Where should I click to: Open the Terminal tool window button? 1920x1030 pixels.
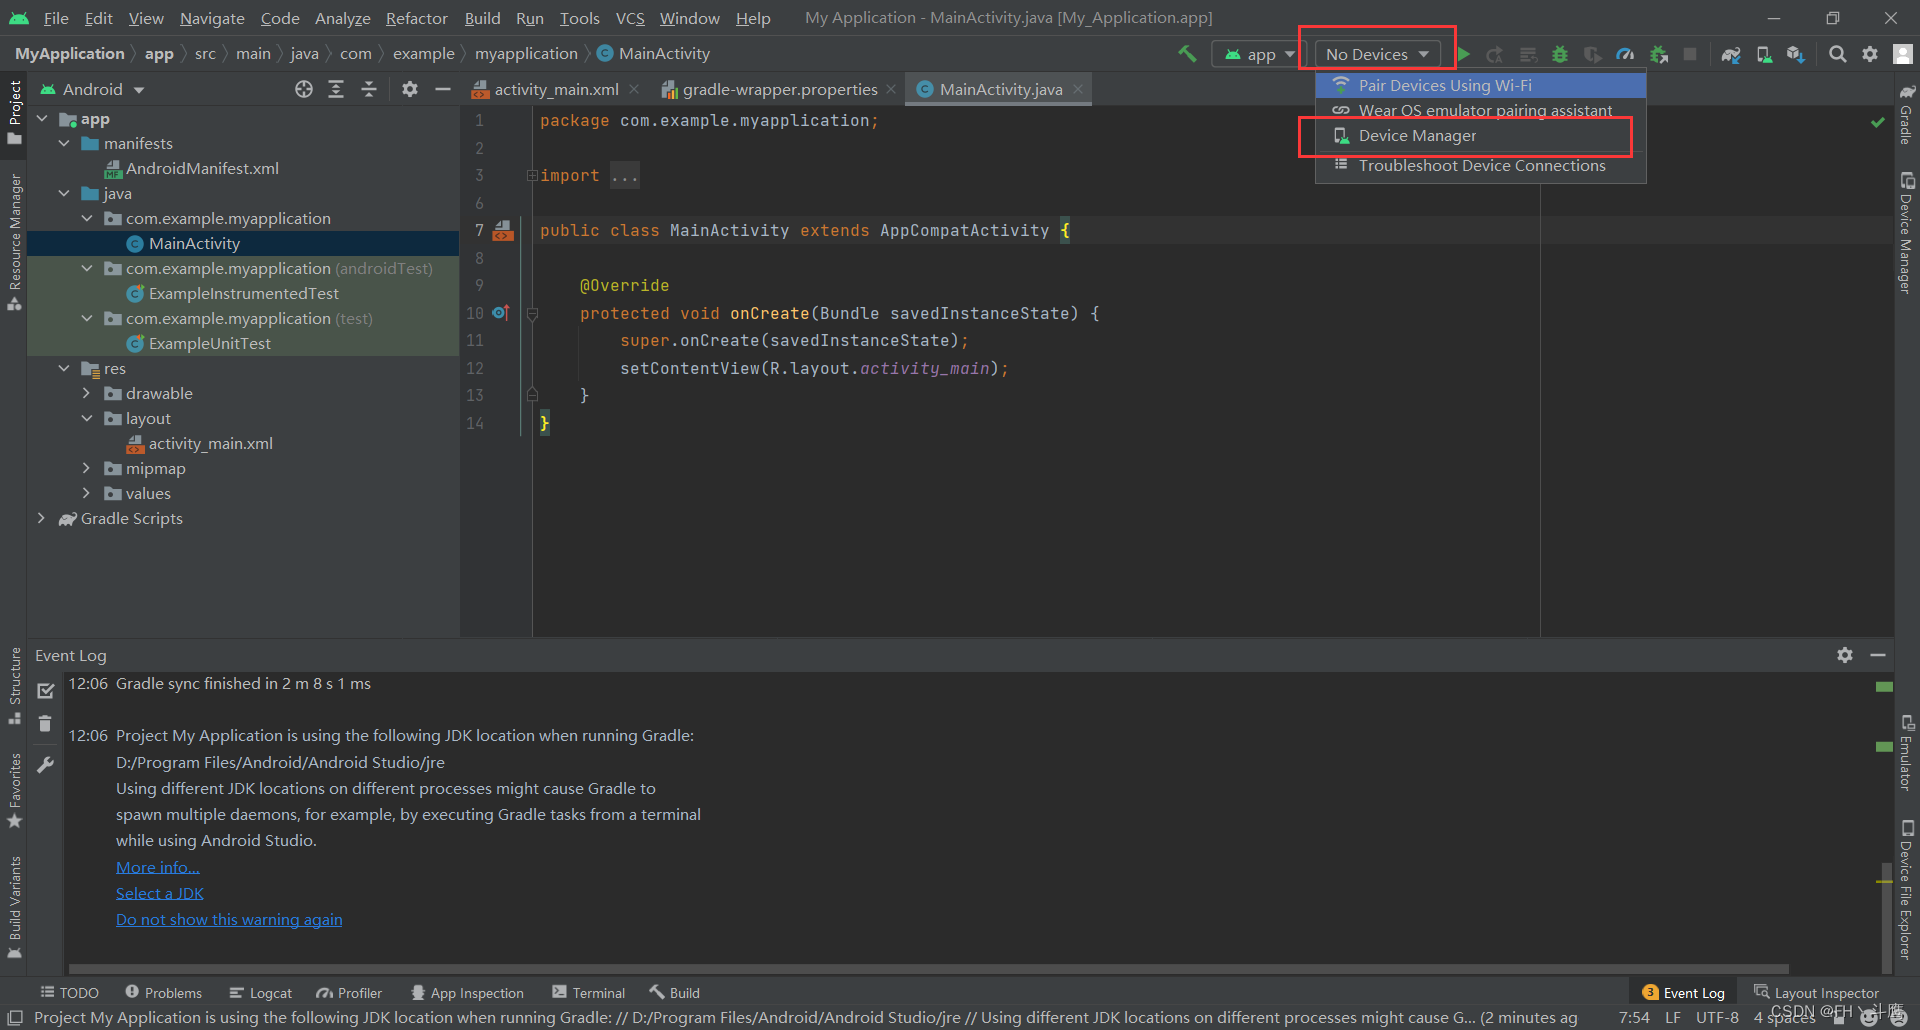(588, 993)
